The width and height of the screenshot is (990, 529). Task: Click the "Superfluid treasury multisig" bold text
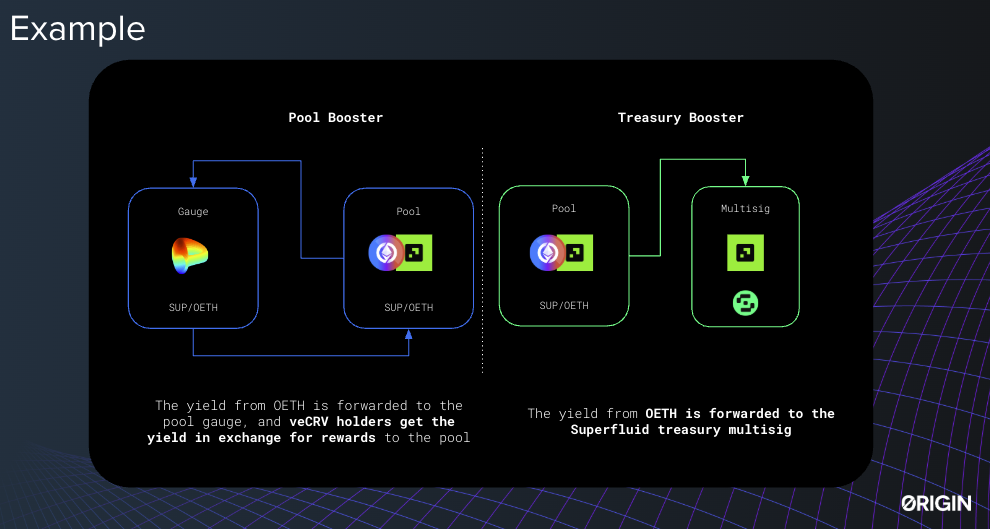[x=681, y=430]
